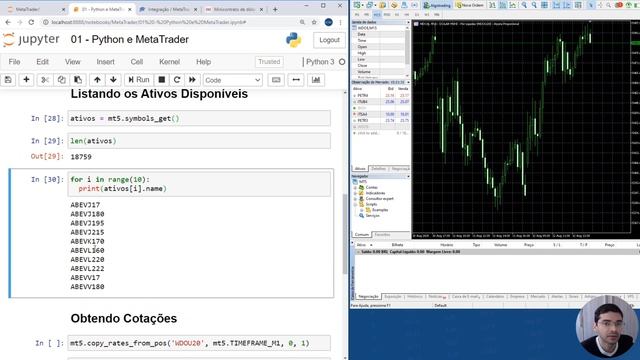Screen dimensions: 640x360
Task: Paste cells below in the Jupyter toolbar
Action: (78, 80)
